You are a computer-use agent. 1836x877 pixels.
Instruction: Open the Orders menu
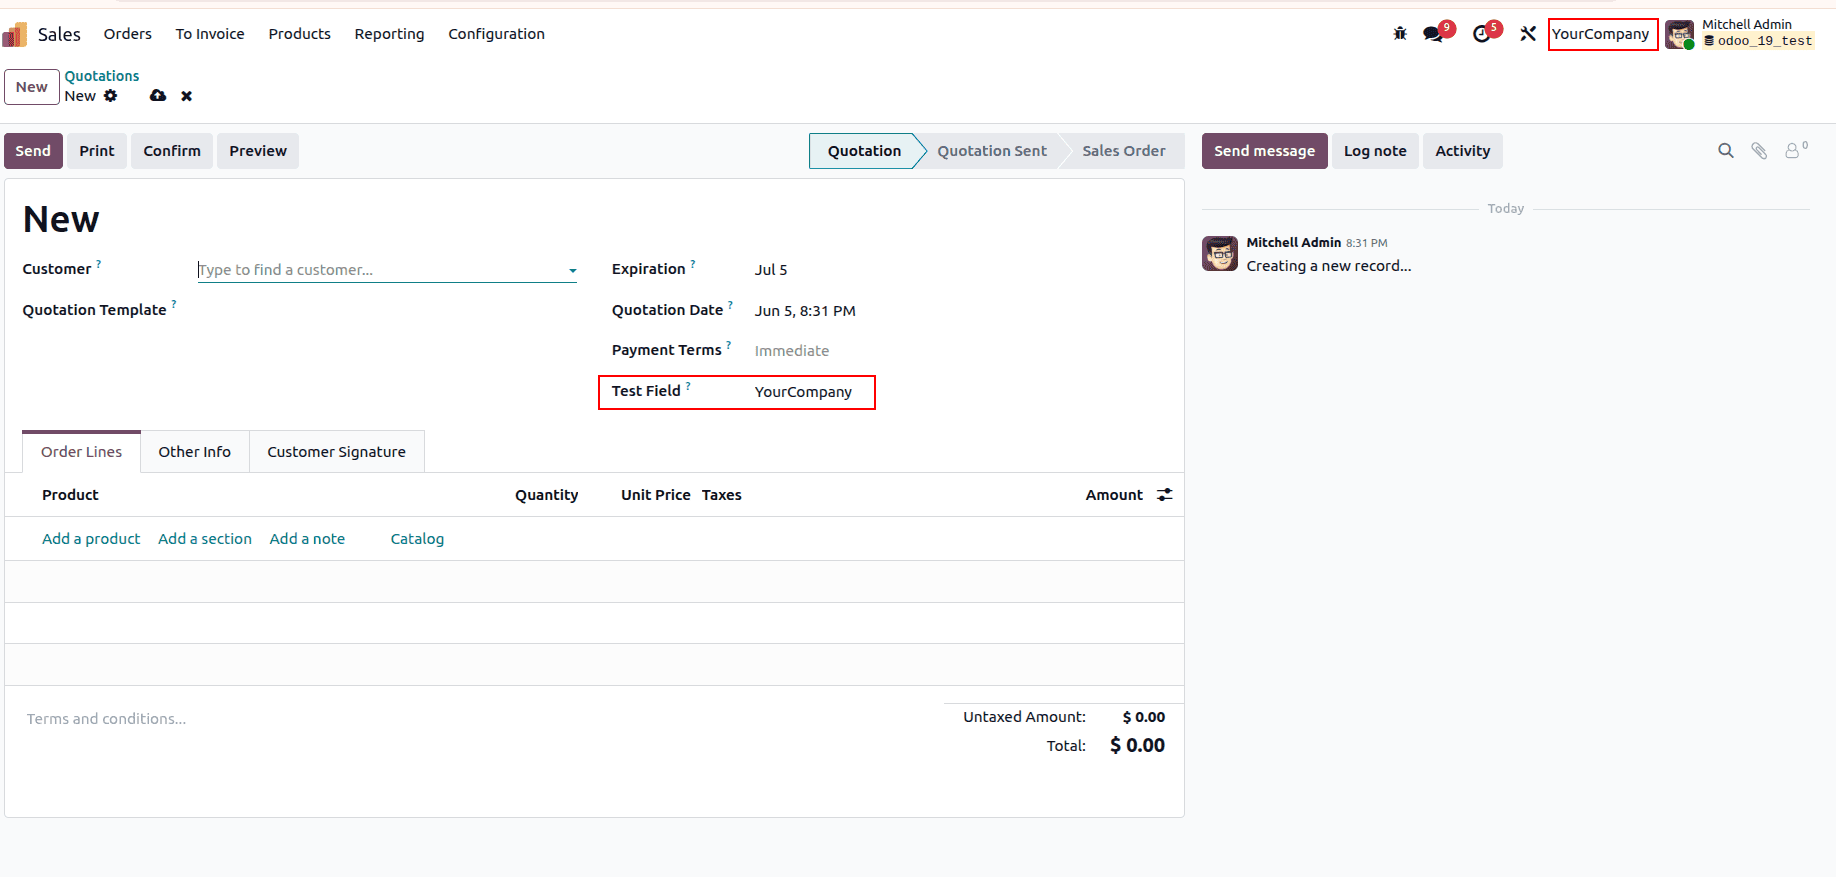(128, 34)
